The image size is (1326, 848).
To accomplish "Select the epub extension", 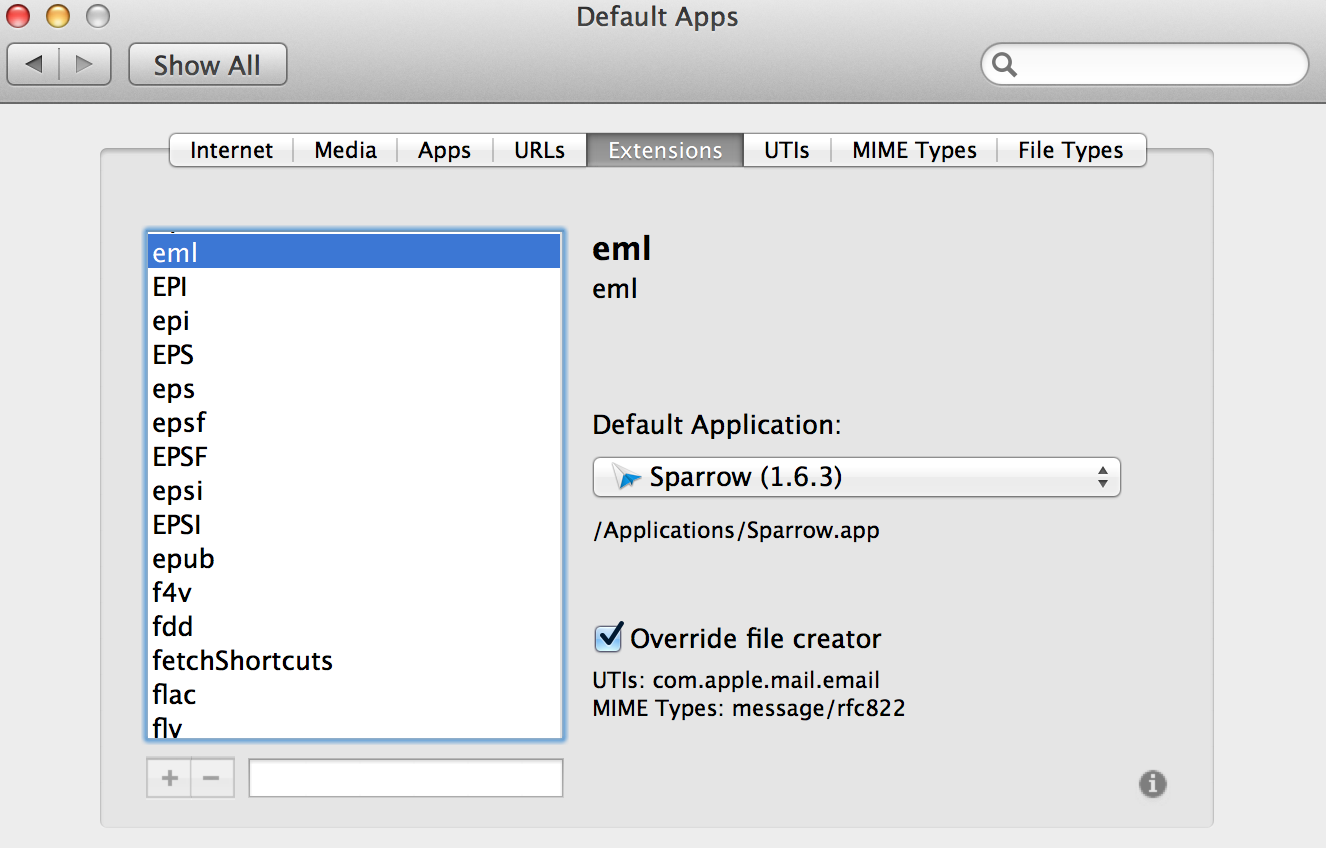I will (x=355, y=559).
